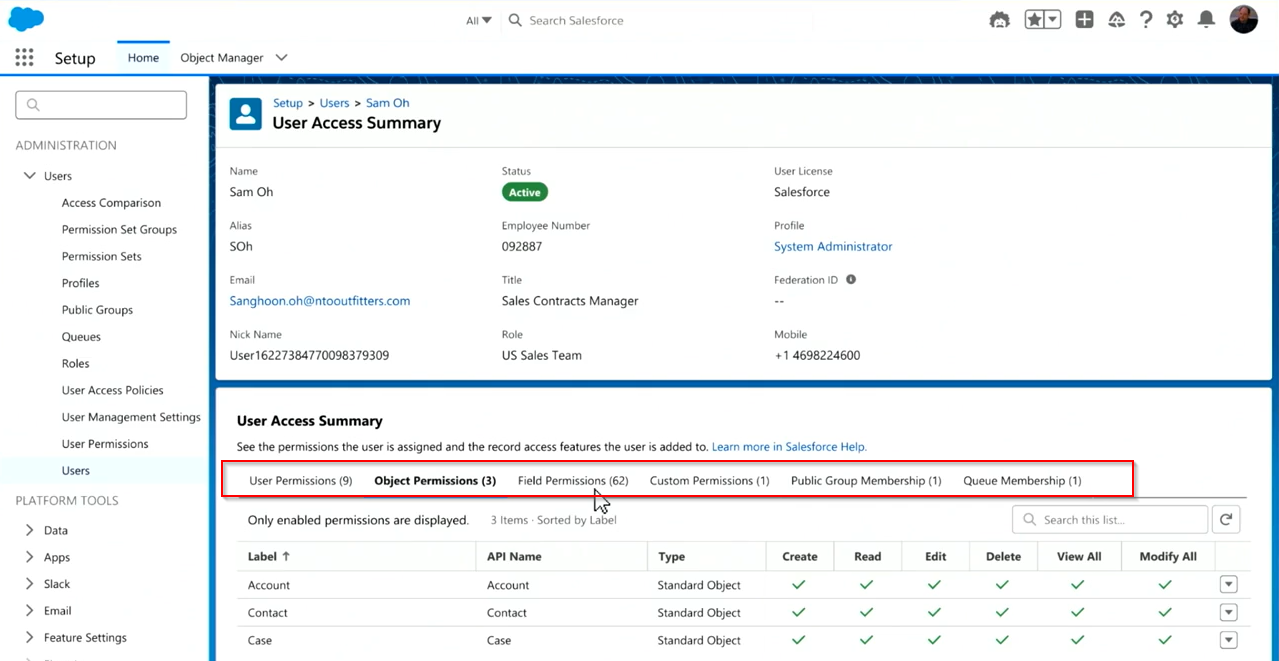Open the Setup gear icon
1279x661 pixels.
[x=1175, y=20]
